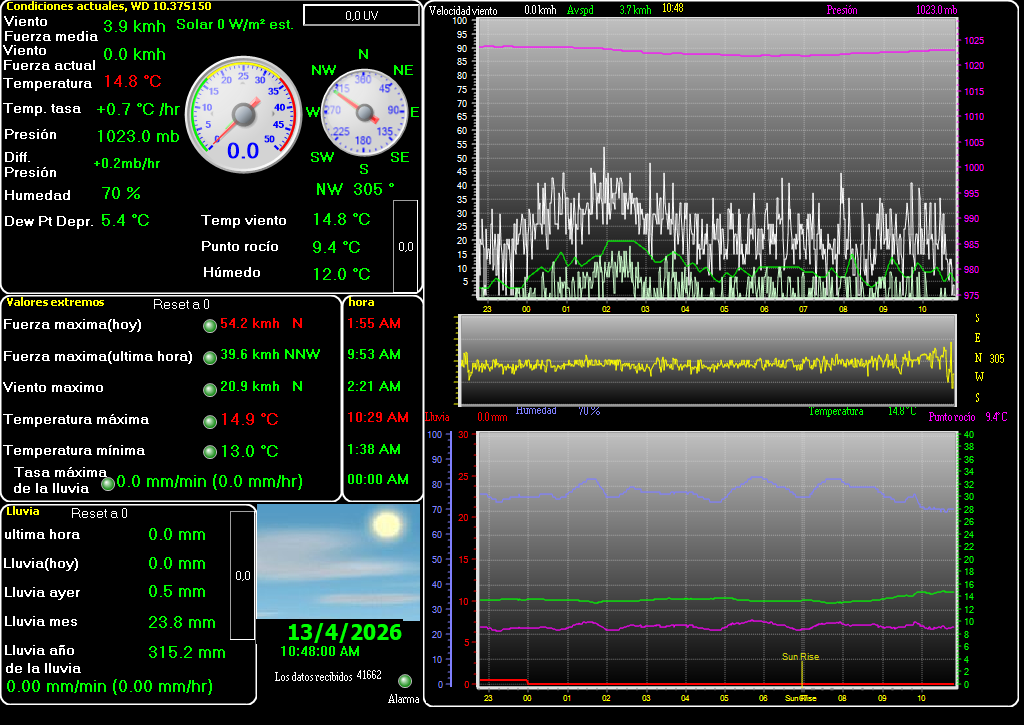Click the LED beside Temperatura mínima
Image resolution: width=1024 pixels, height=725 pixels.
click(210, 452)
